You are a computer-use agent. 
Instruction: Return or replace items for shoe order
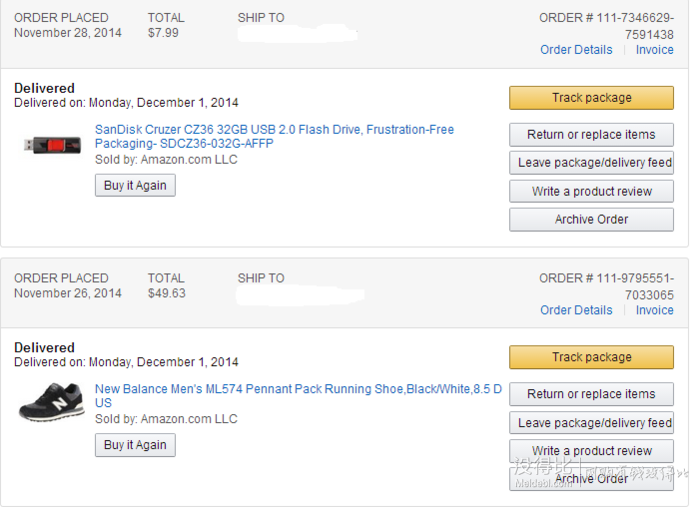coord(591,394)
